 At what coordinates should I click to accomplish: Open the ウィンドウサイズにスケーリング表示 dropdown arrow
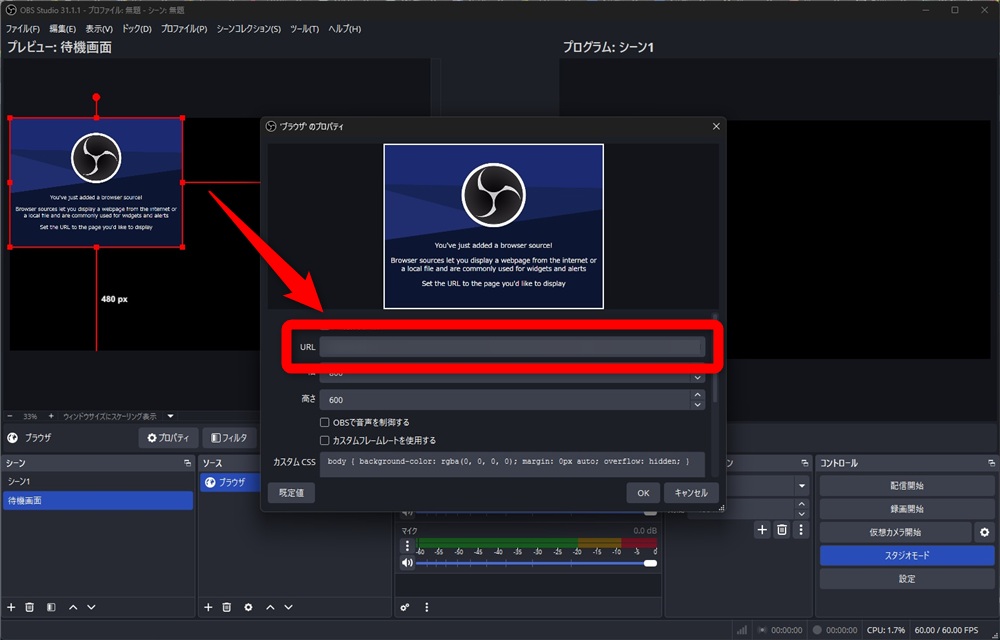coord(170,416)
